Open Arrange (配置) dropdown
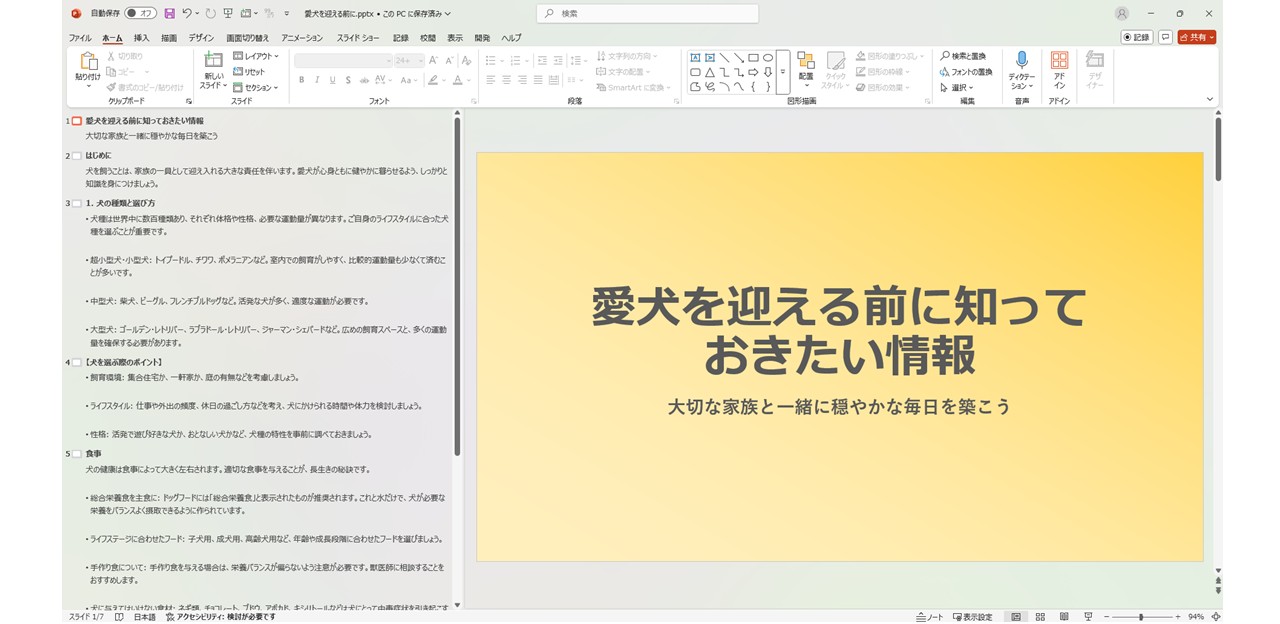Screen dimensions: 1280x624 [806, 70]
